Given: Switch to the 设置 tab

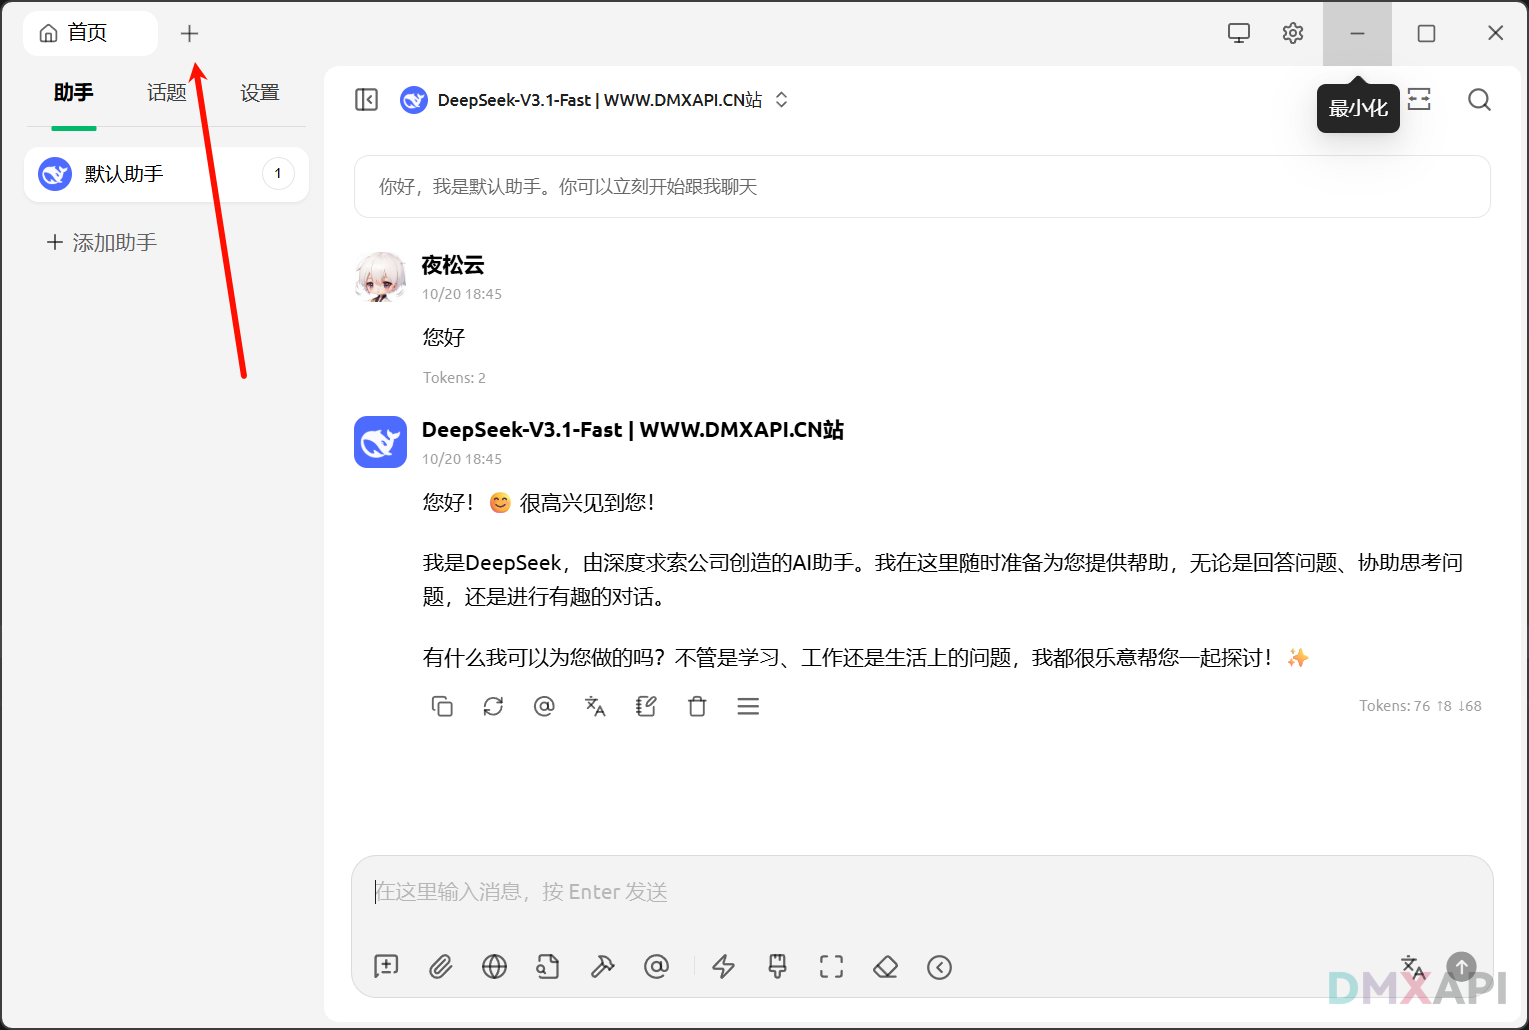Looking at the screenshot, I should (x=259, y=93).
